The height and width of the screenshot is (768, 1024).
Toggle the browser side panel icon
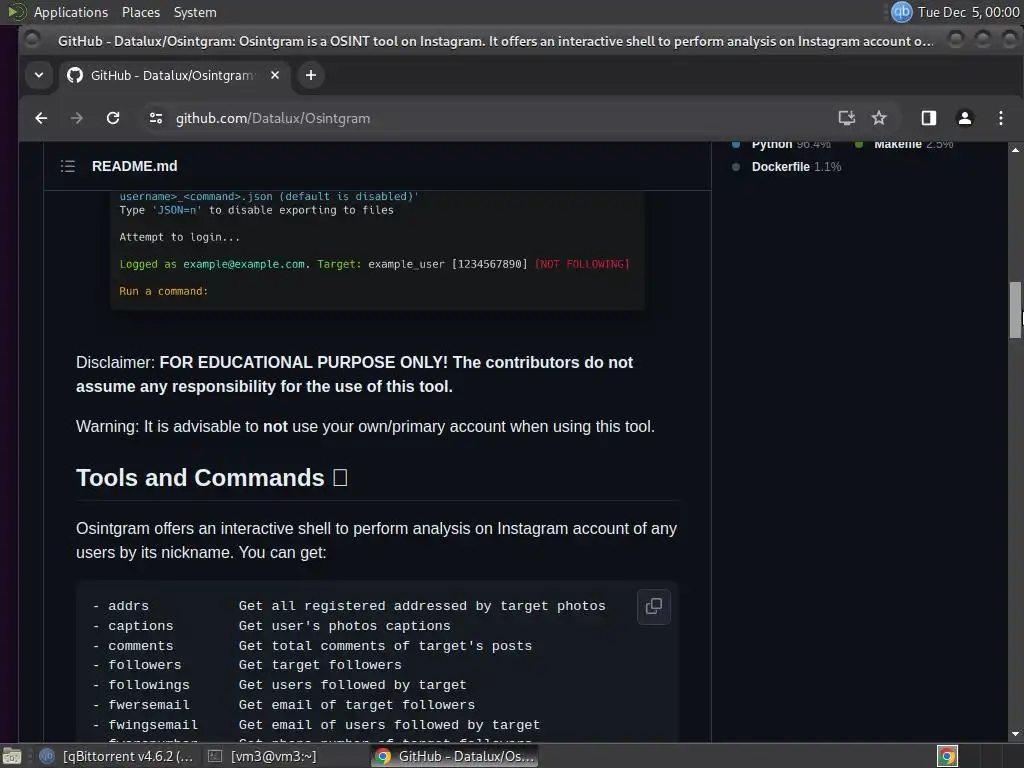pyautogui.click(x=929, y=118)
